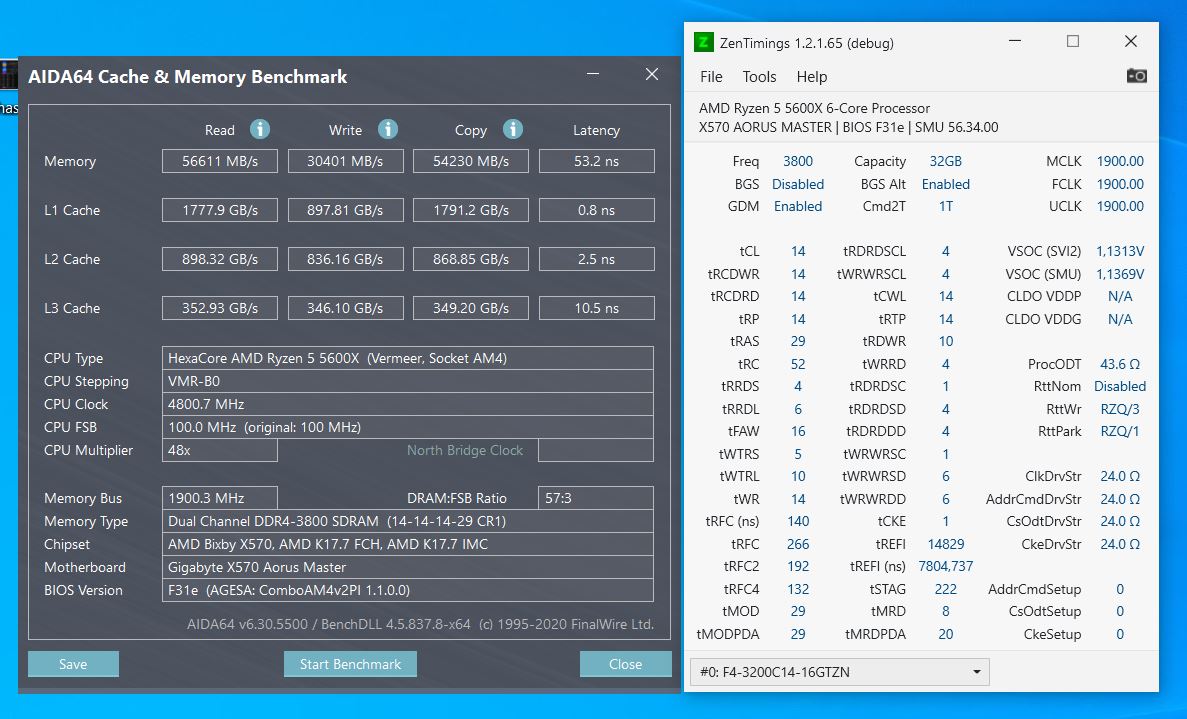Click L1 Cache Write value 897.81 GB/s
The width and height of the screenshot is (1187, 719).
(x=345, y=210)
